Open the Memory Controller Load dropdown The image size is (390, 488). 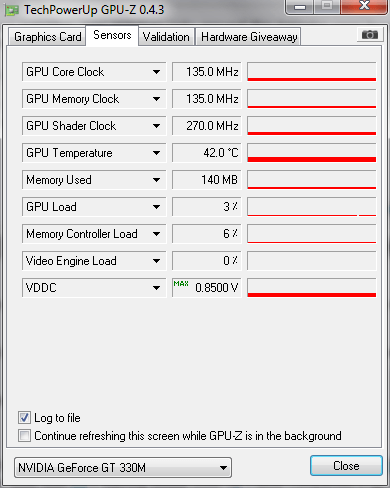pyautogui.click(x=156, y=234)
